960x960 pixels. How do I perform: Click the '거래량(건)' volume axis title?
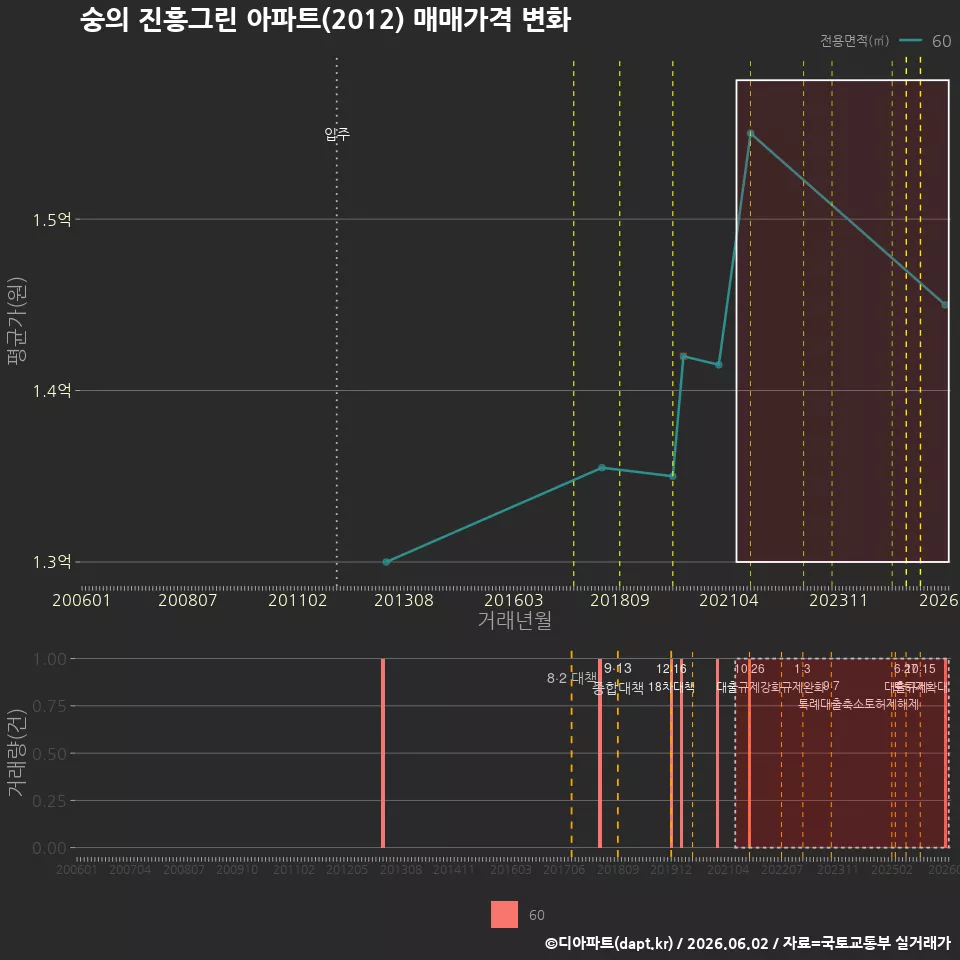point(17,753)
